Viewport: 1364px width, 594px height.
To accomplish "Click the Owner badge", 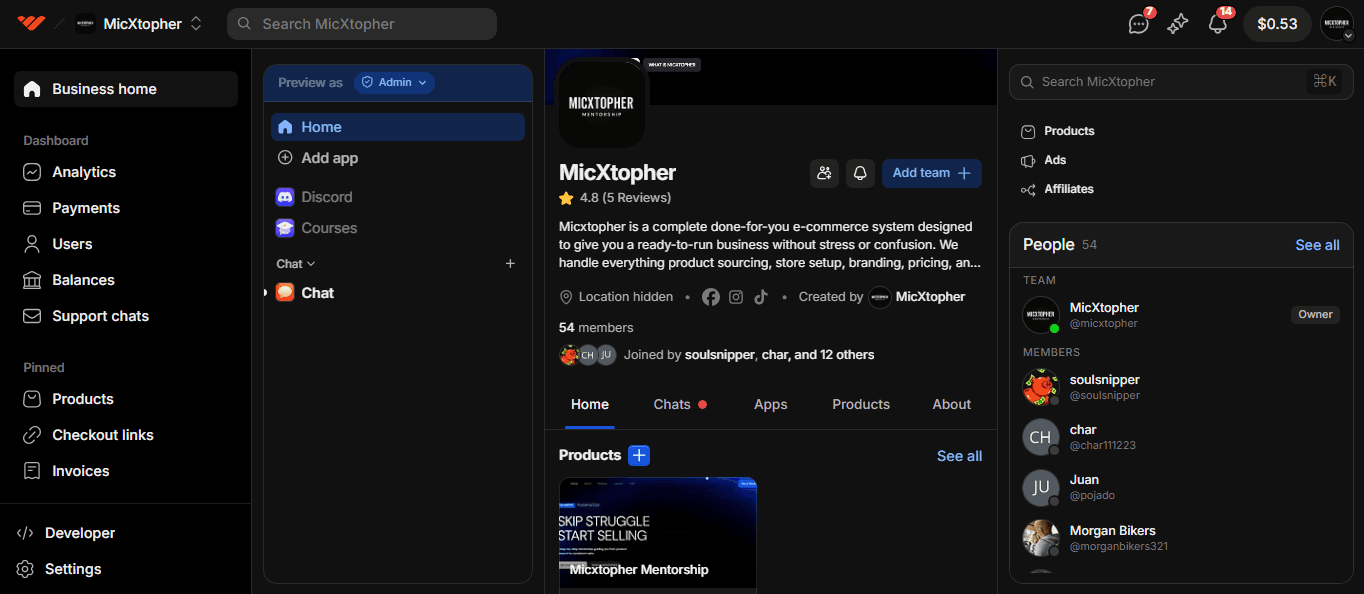I will point(1315,314).
